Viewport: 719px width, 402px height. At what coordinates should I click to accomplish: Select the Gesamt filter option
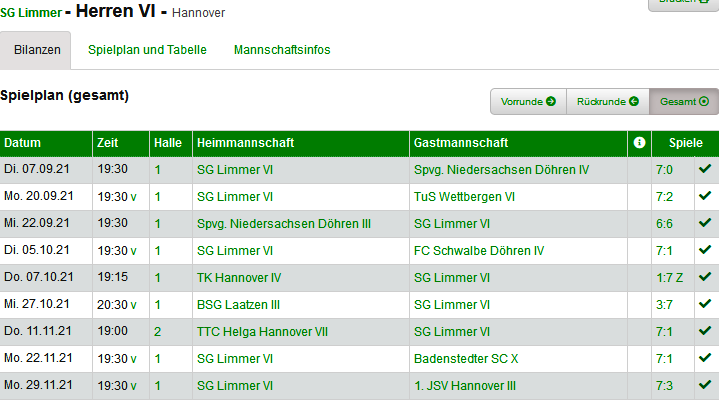pyautogui.click(x=683, y=102)
